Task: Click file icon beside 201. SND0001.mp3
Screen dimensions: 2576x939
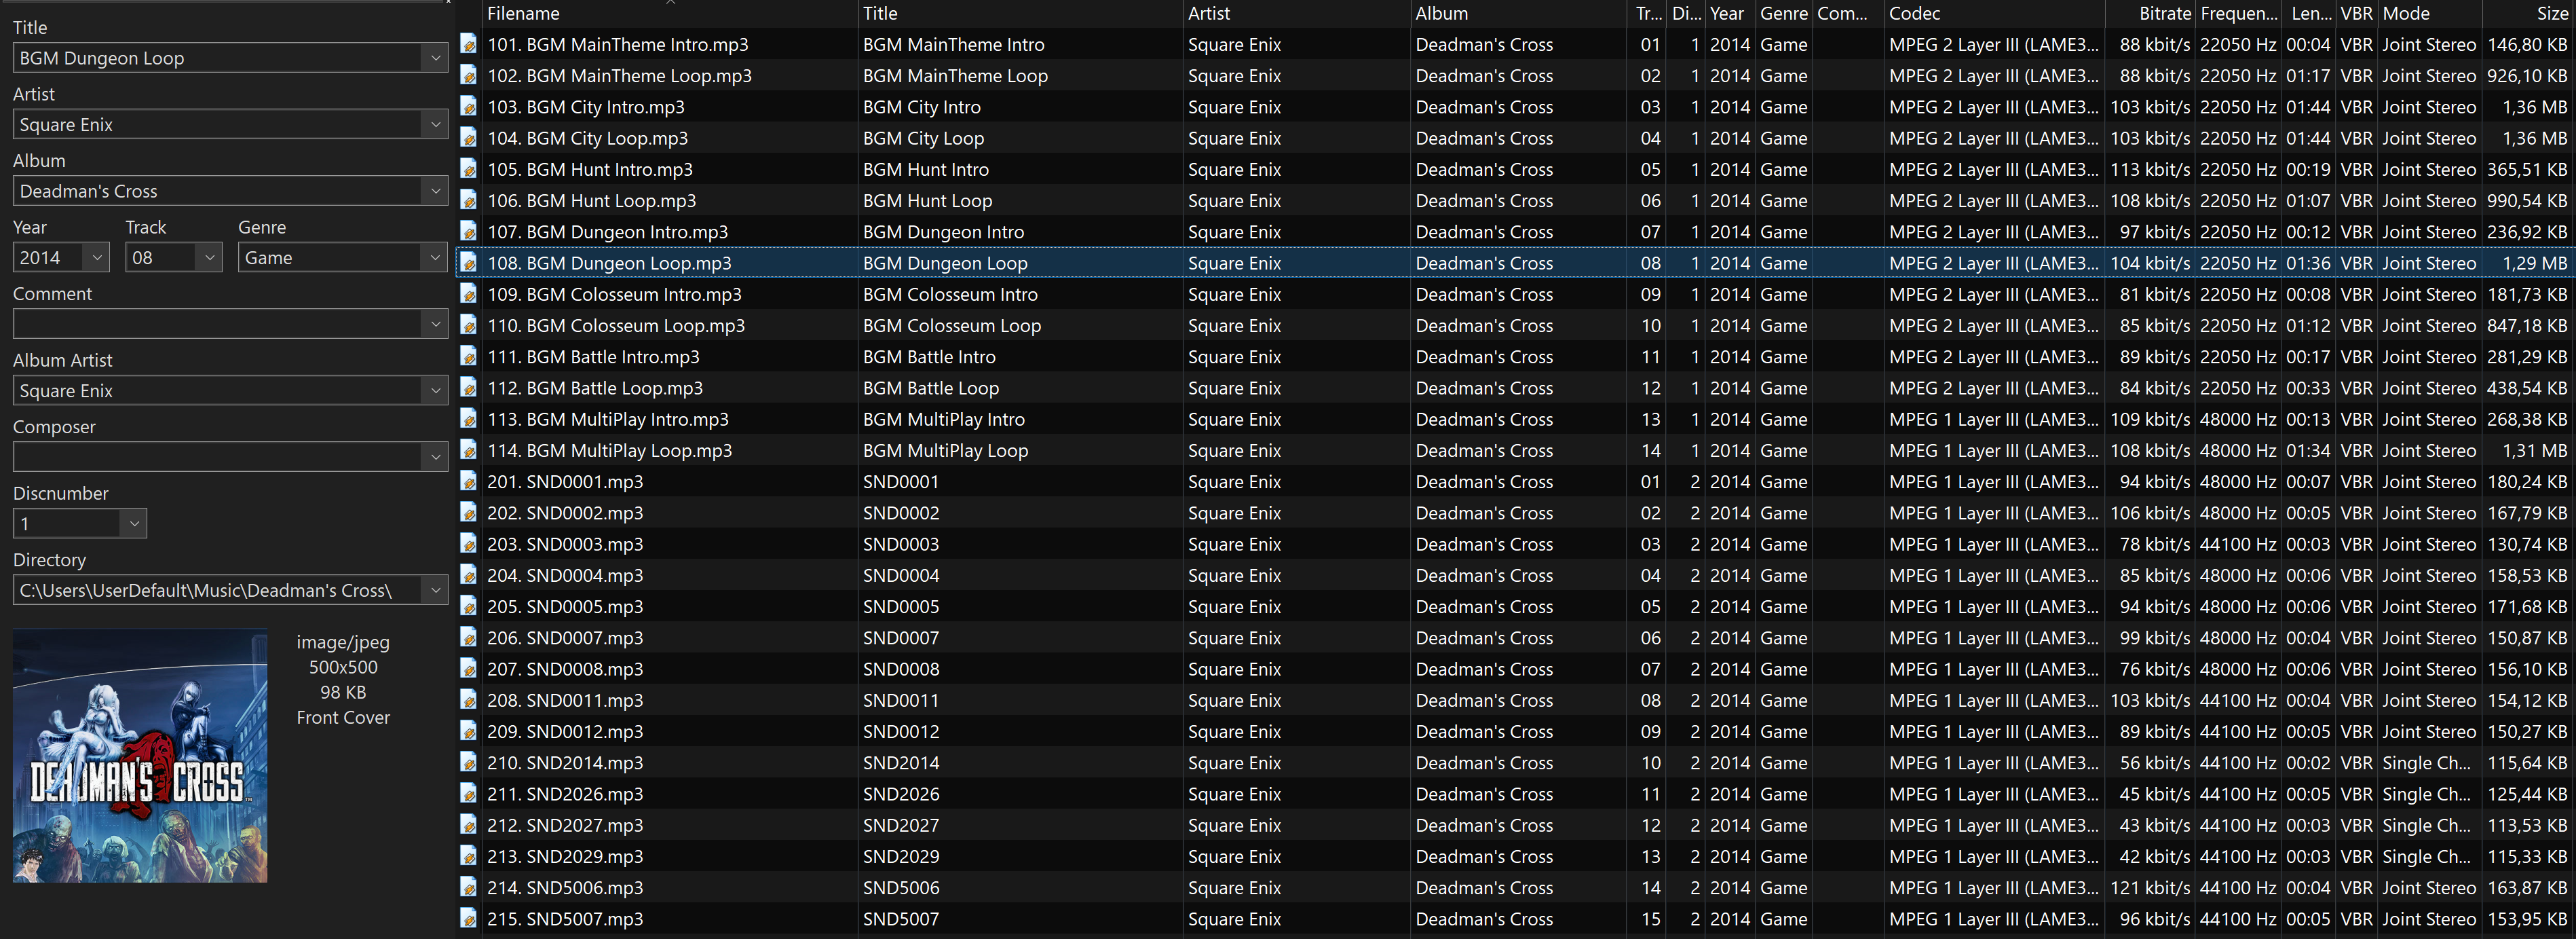Action: pos(468,481)
